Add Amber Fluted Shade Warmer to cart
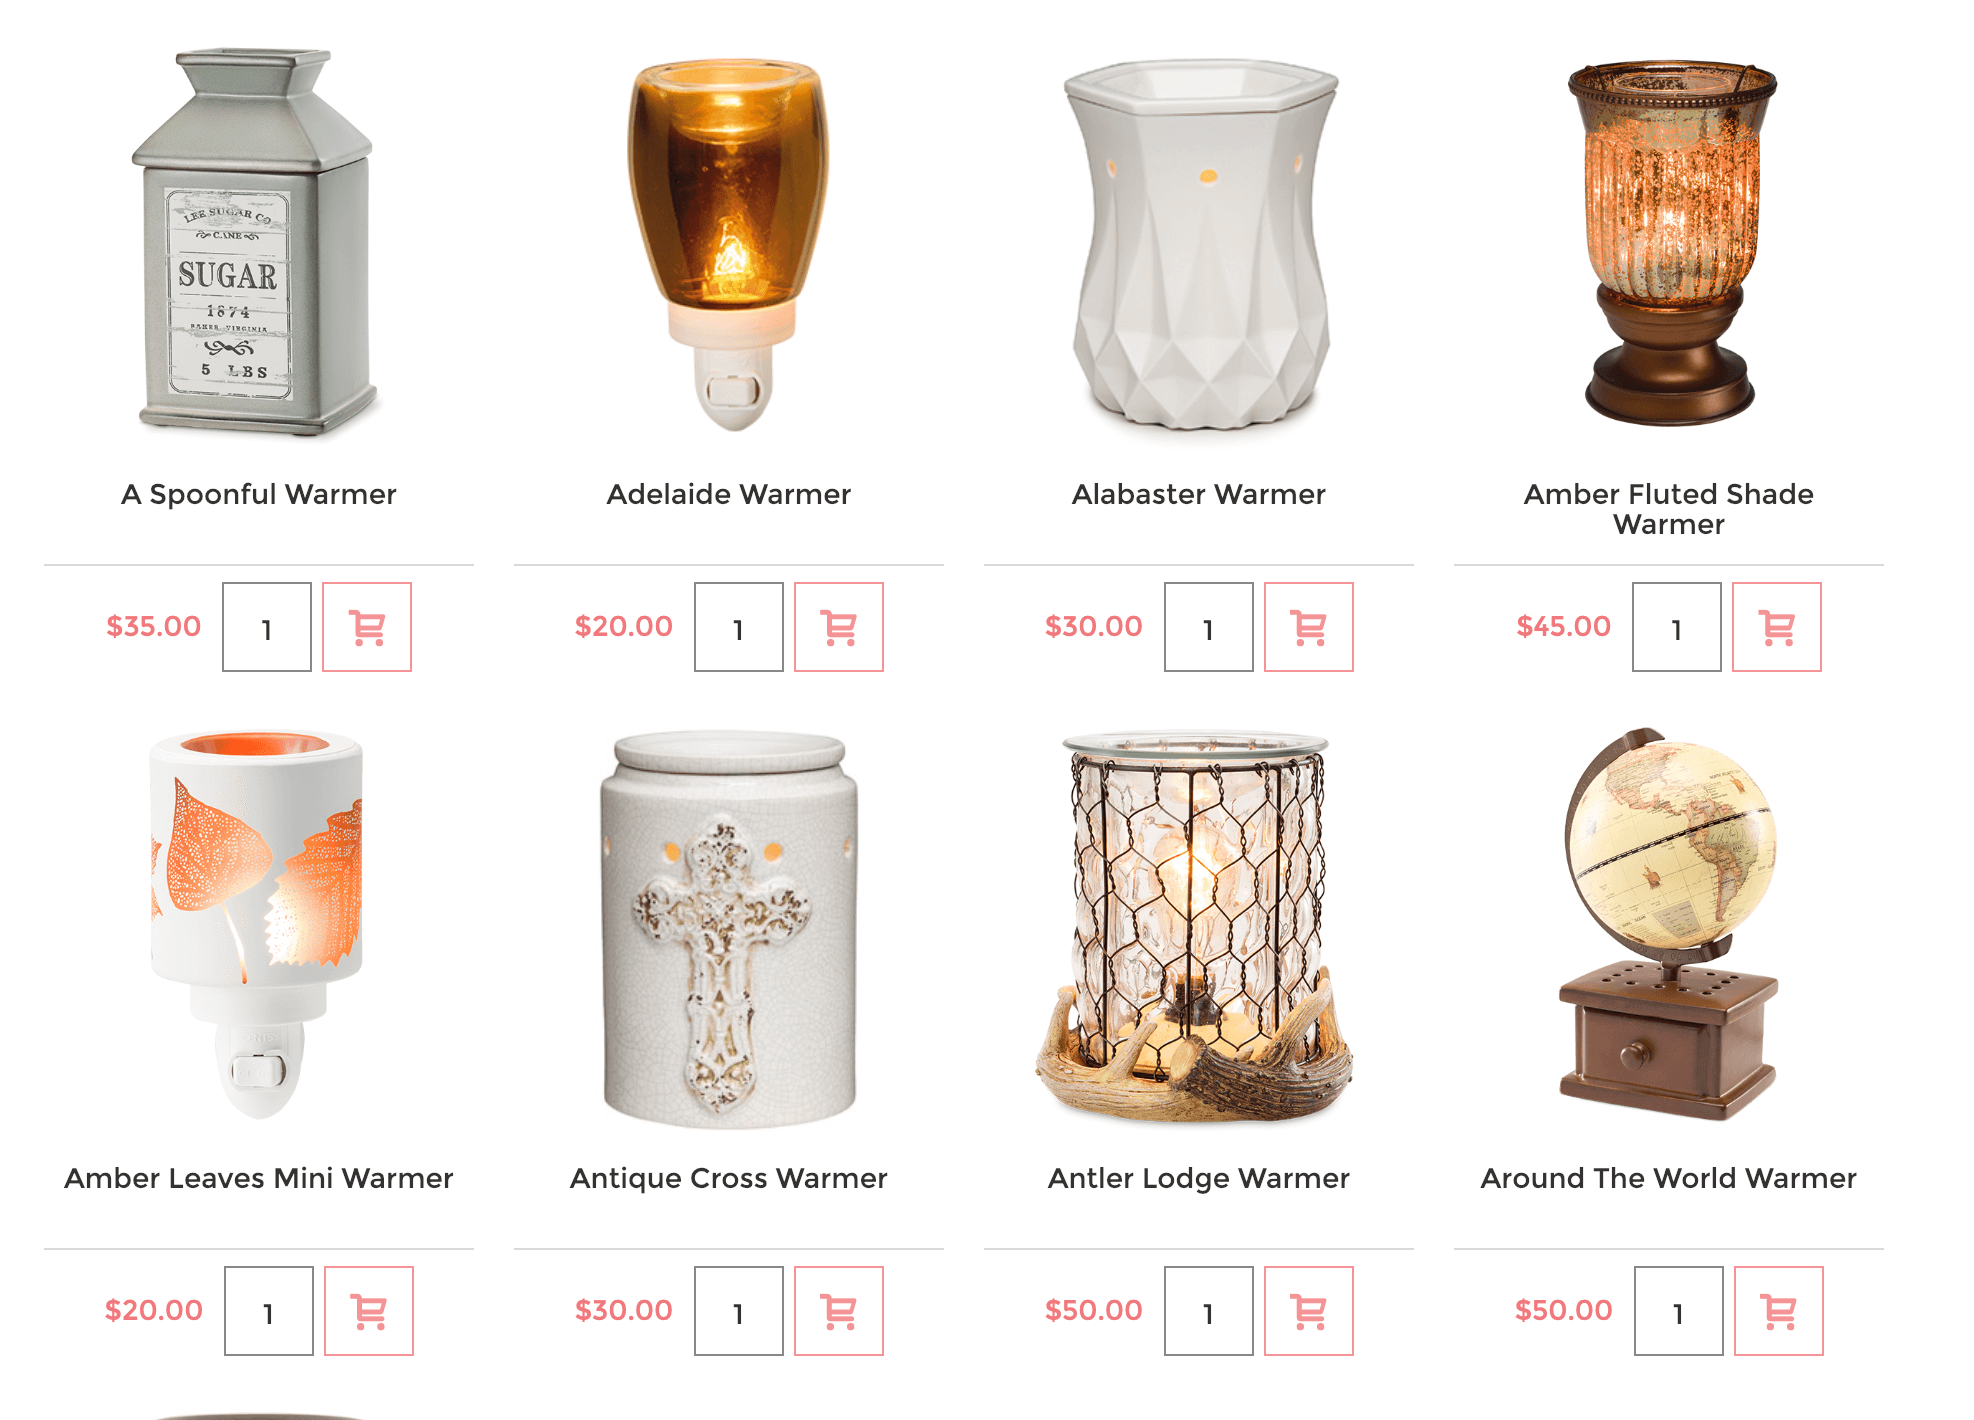Screen dimensions: 1974x1420 point(1777,627)
